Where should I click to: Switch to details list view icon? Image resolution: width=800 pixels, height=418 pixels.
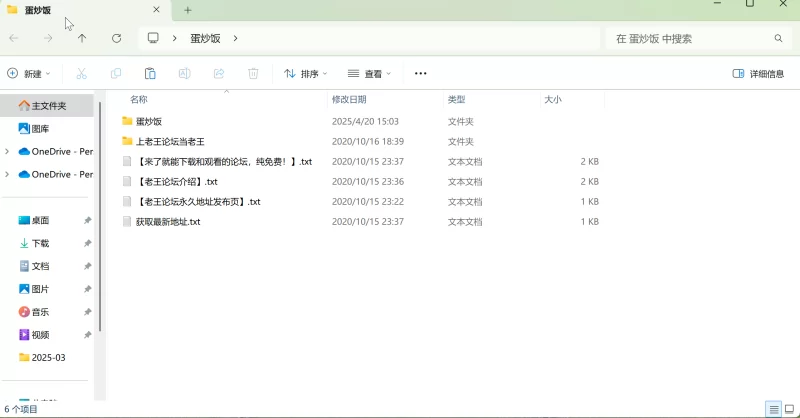(773, 409)
